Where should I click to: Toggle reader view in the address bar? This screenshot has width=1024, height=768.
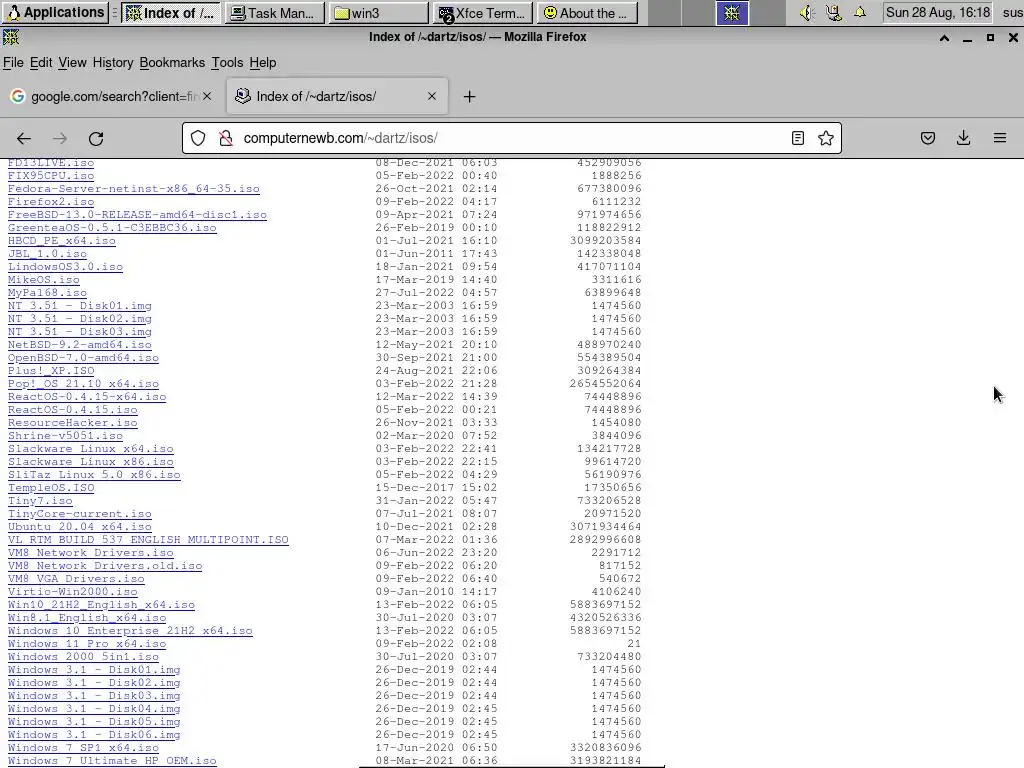(797, 138)
